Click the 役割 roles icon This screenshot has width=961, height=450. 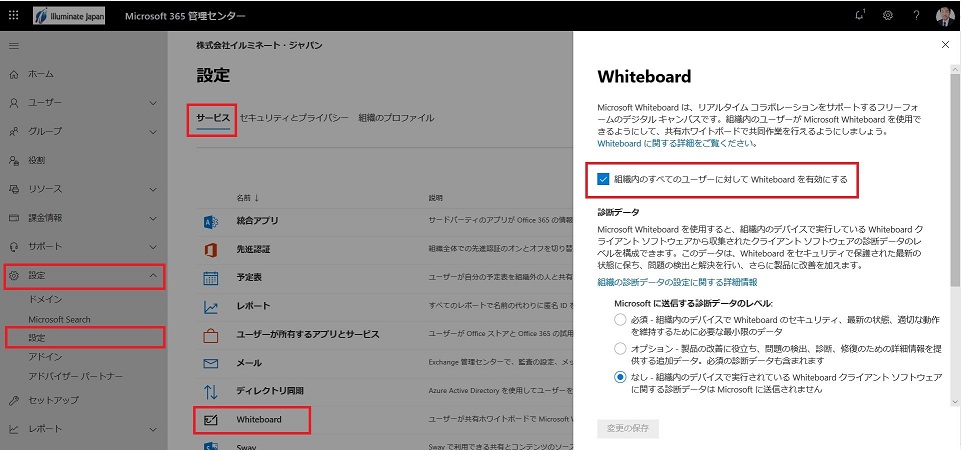(13, 160)
